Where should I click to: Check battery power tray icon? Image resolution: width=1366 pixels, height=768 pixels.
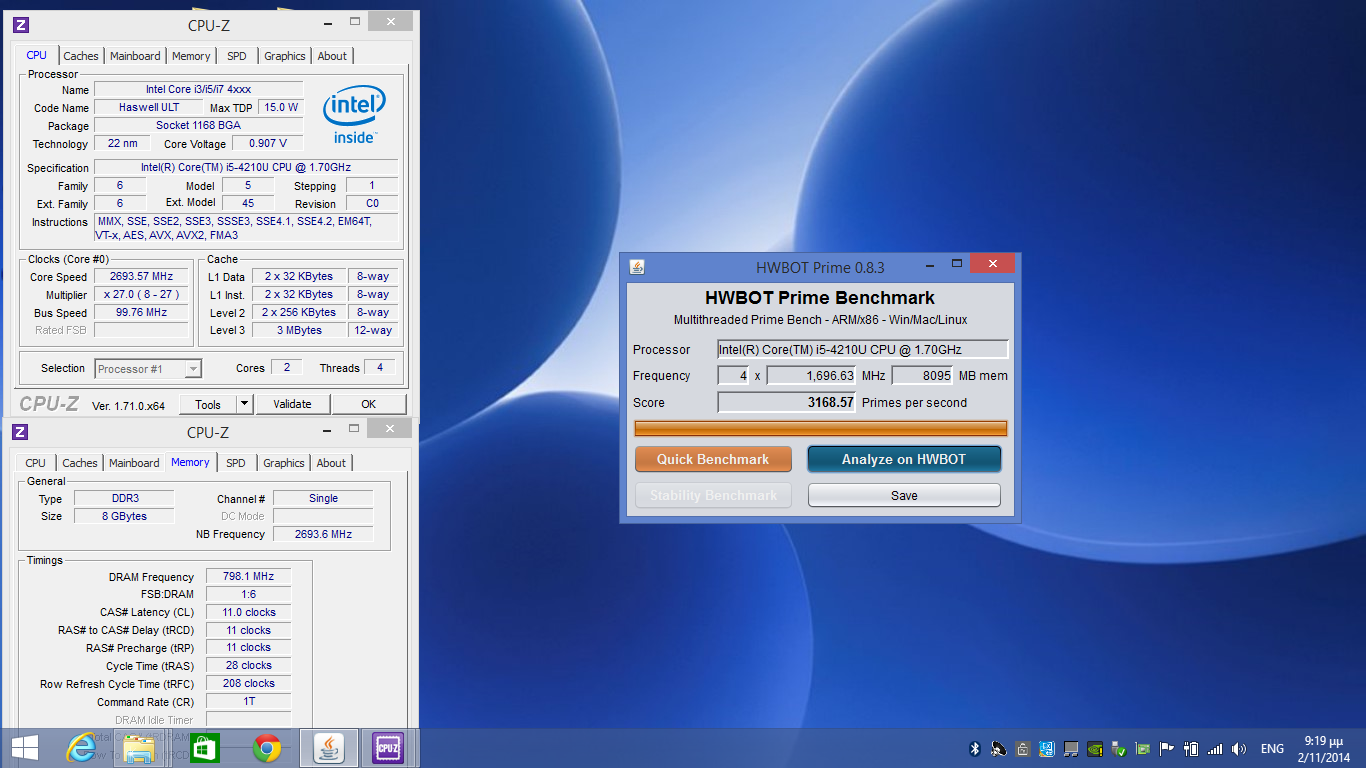click(x=1191, y=748)
